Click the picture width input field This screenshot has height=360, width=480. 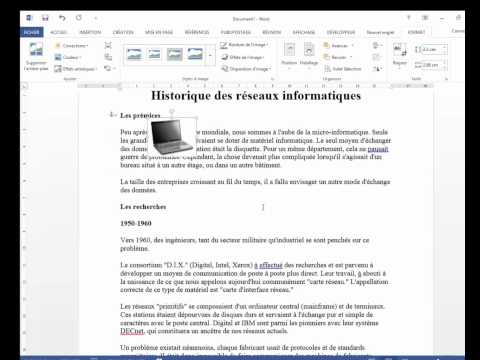(434, 65)
